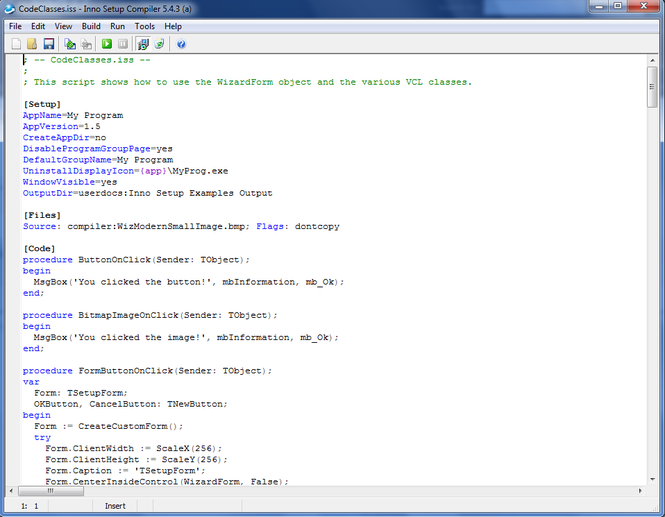The width and height of the screenshot is (665, 517).
Task: Click 'procedure BitmapImageOnClick' declaration line
Action: tap(150, 315)
